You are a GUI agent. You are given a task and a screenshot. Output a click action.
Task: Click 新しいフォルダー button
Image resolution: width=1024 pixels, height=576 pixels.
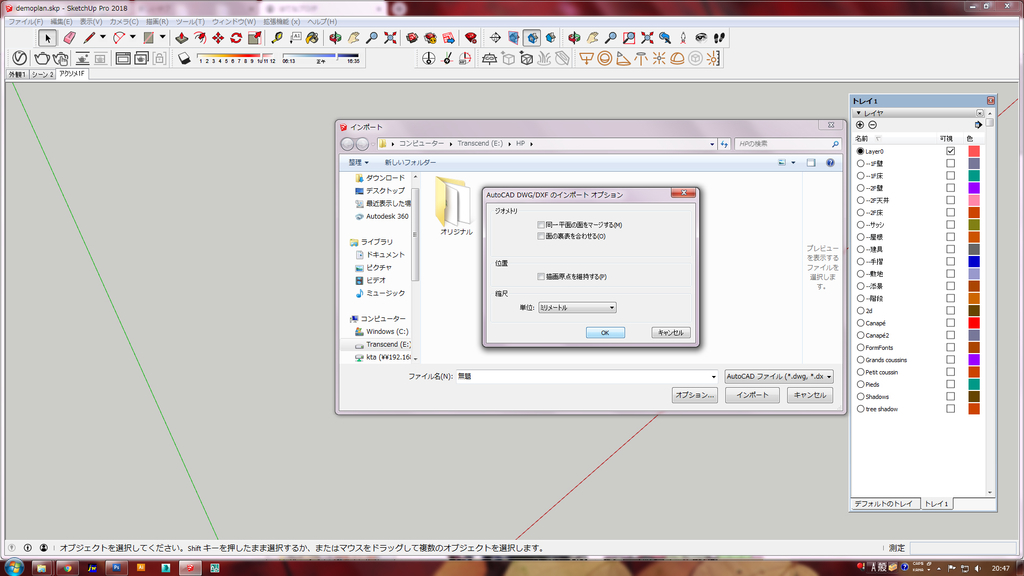[x=410, y=163]
